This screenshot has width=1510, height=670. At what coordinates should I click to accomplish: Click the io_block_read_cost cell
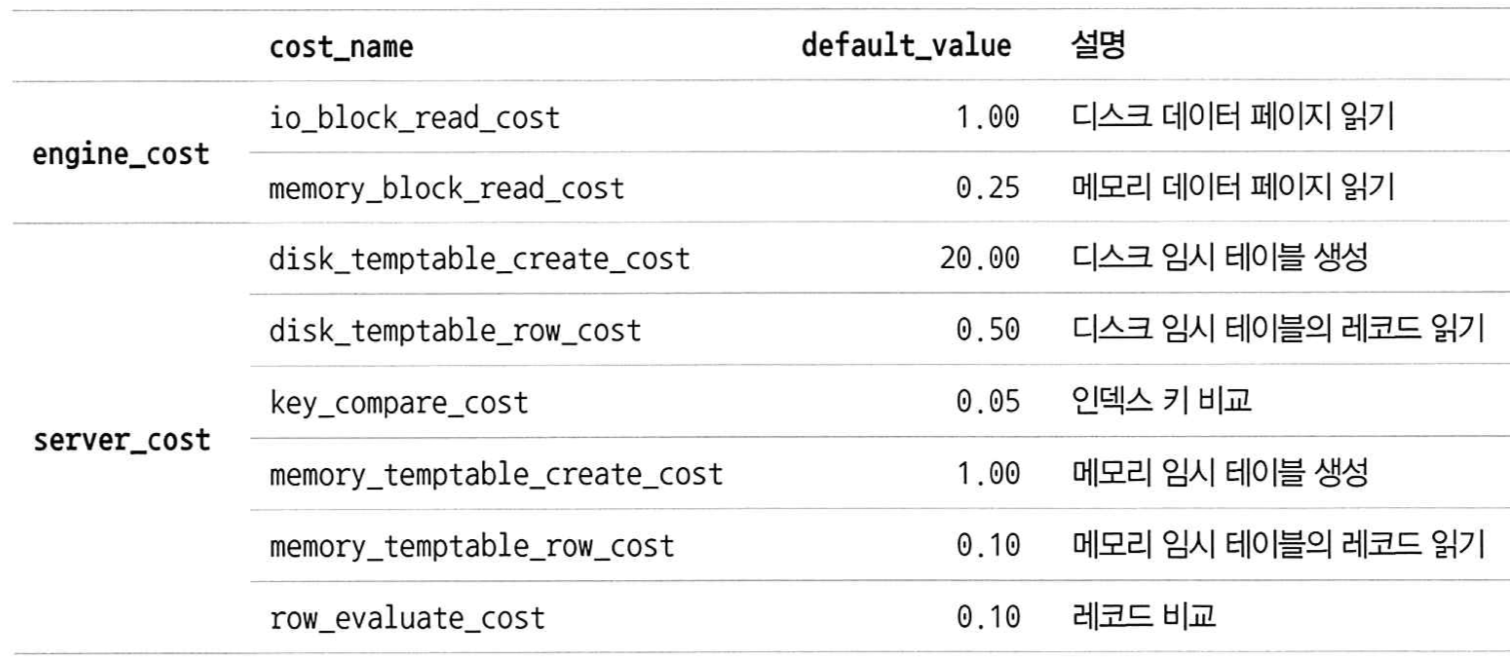pos(415,118)
